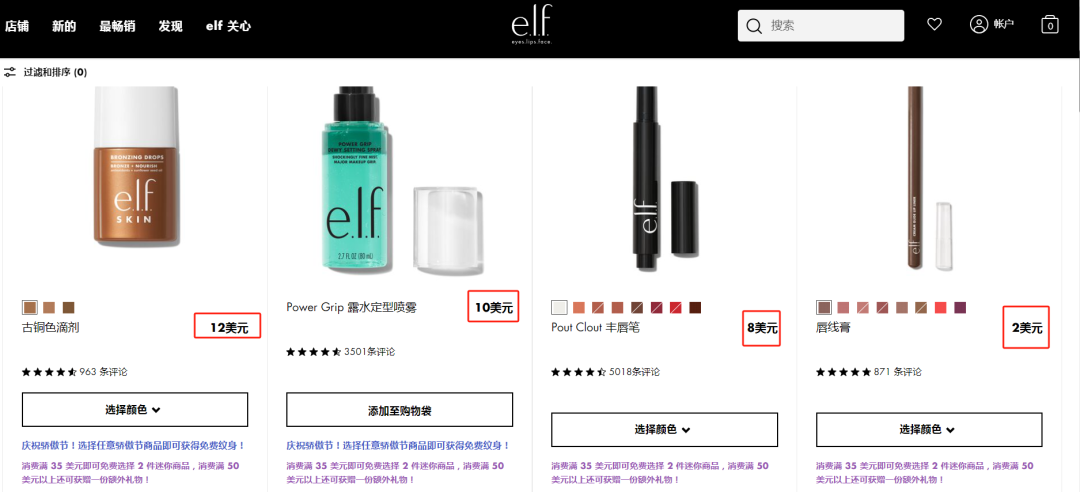Open the elf 关心 menu item
Image resolution: width=1080 pixels, height=492 pixels.
[229, 27]
